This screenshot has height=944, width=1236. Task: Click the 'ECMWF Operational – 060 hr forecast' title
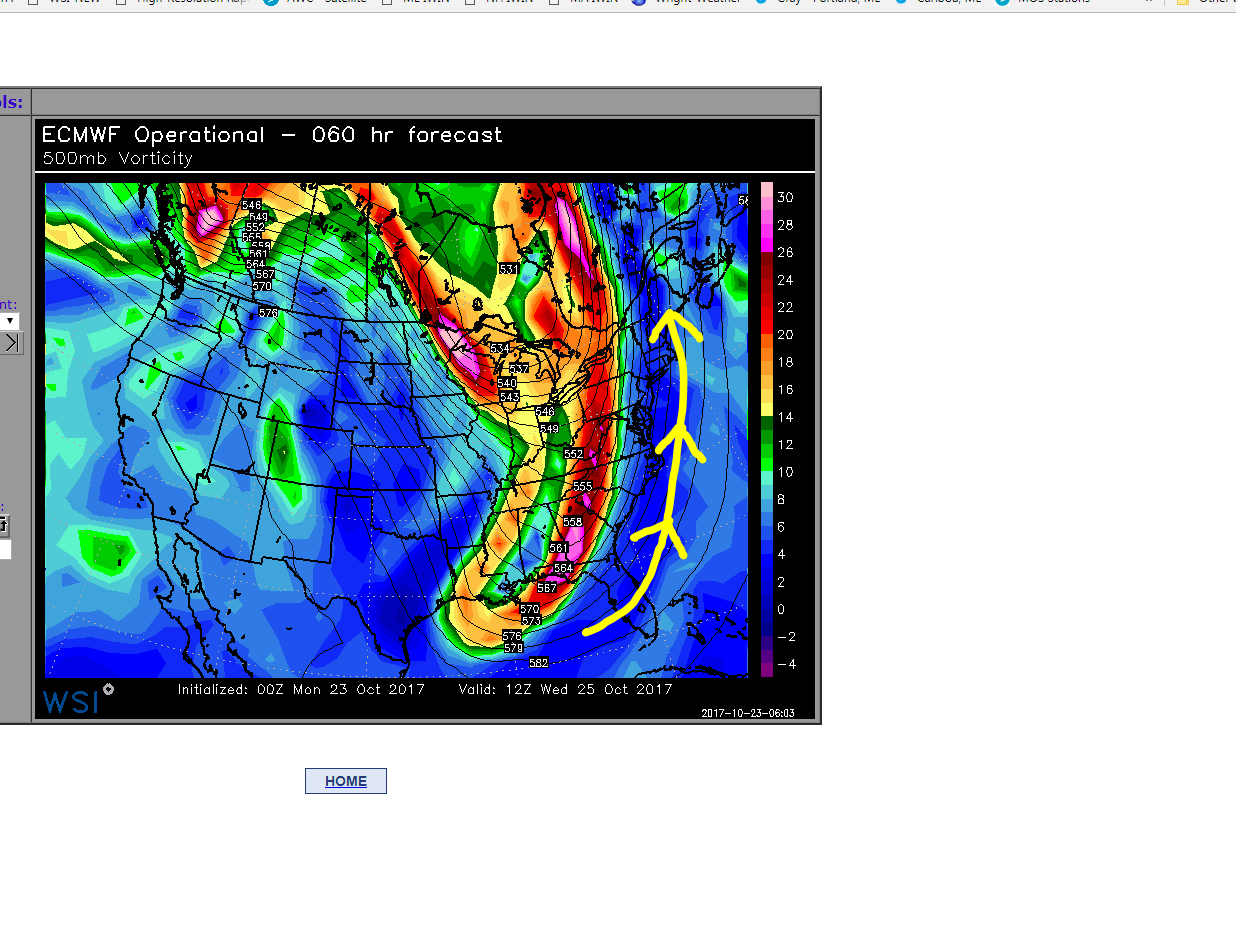tap(273, 135)
